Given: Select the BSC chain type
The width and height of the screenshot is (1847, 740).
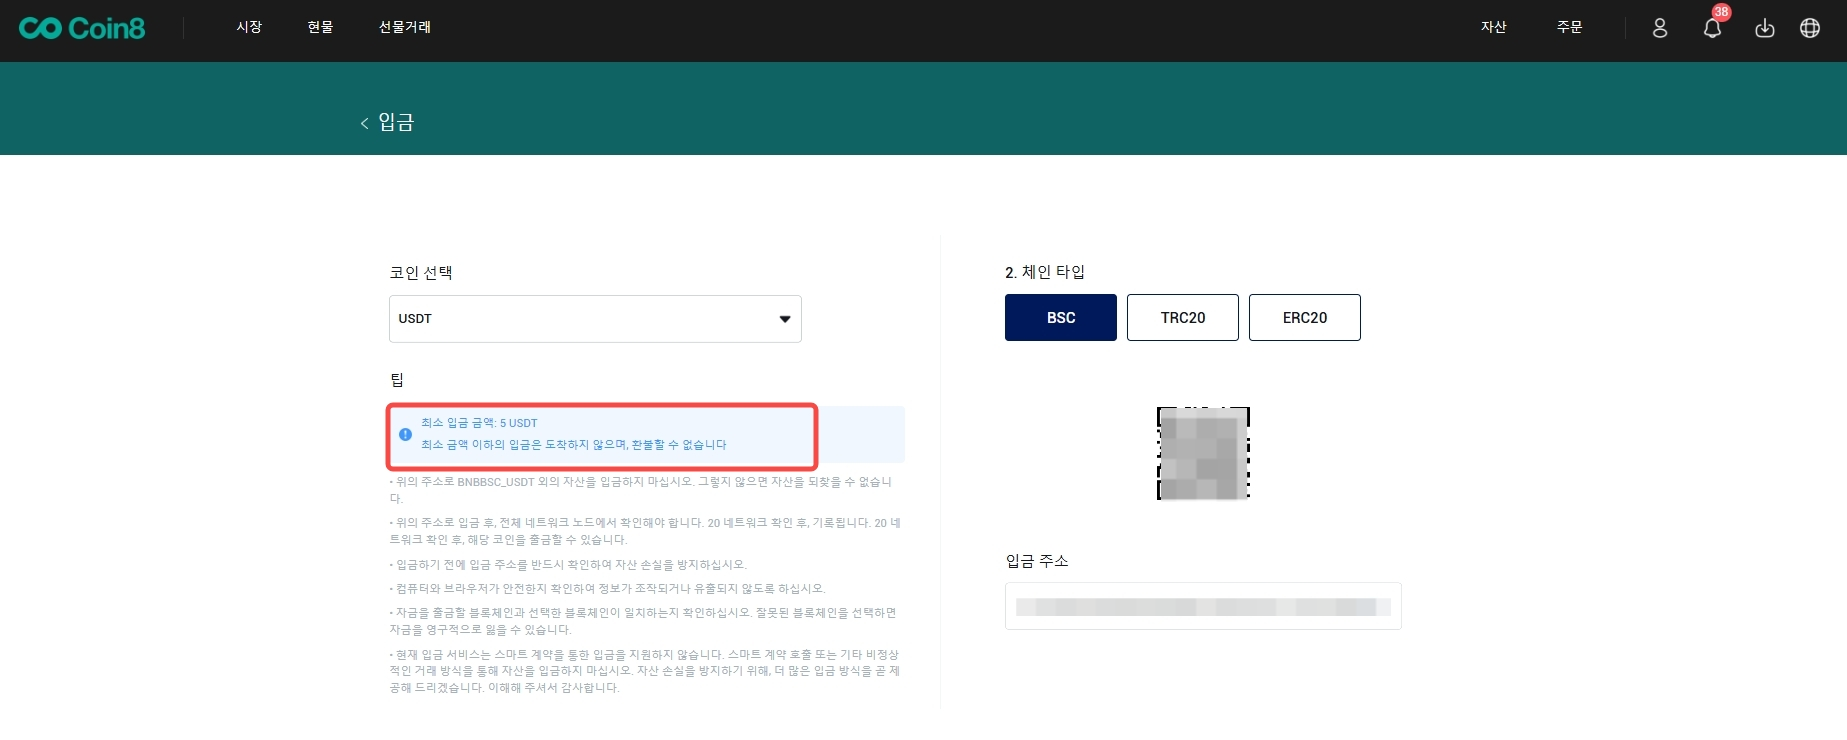Looking at the screenshot, I should point(1060,317).
